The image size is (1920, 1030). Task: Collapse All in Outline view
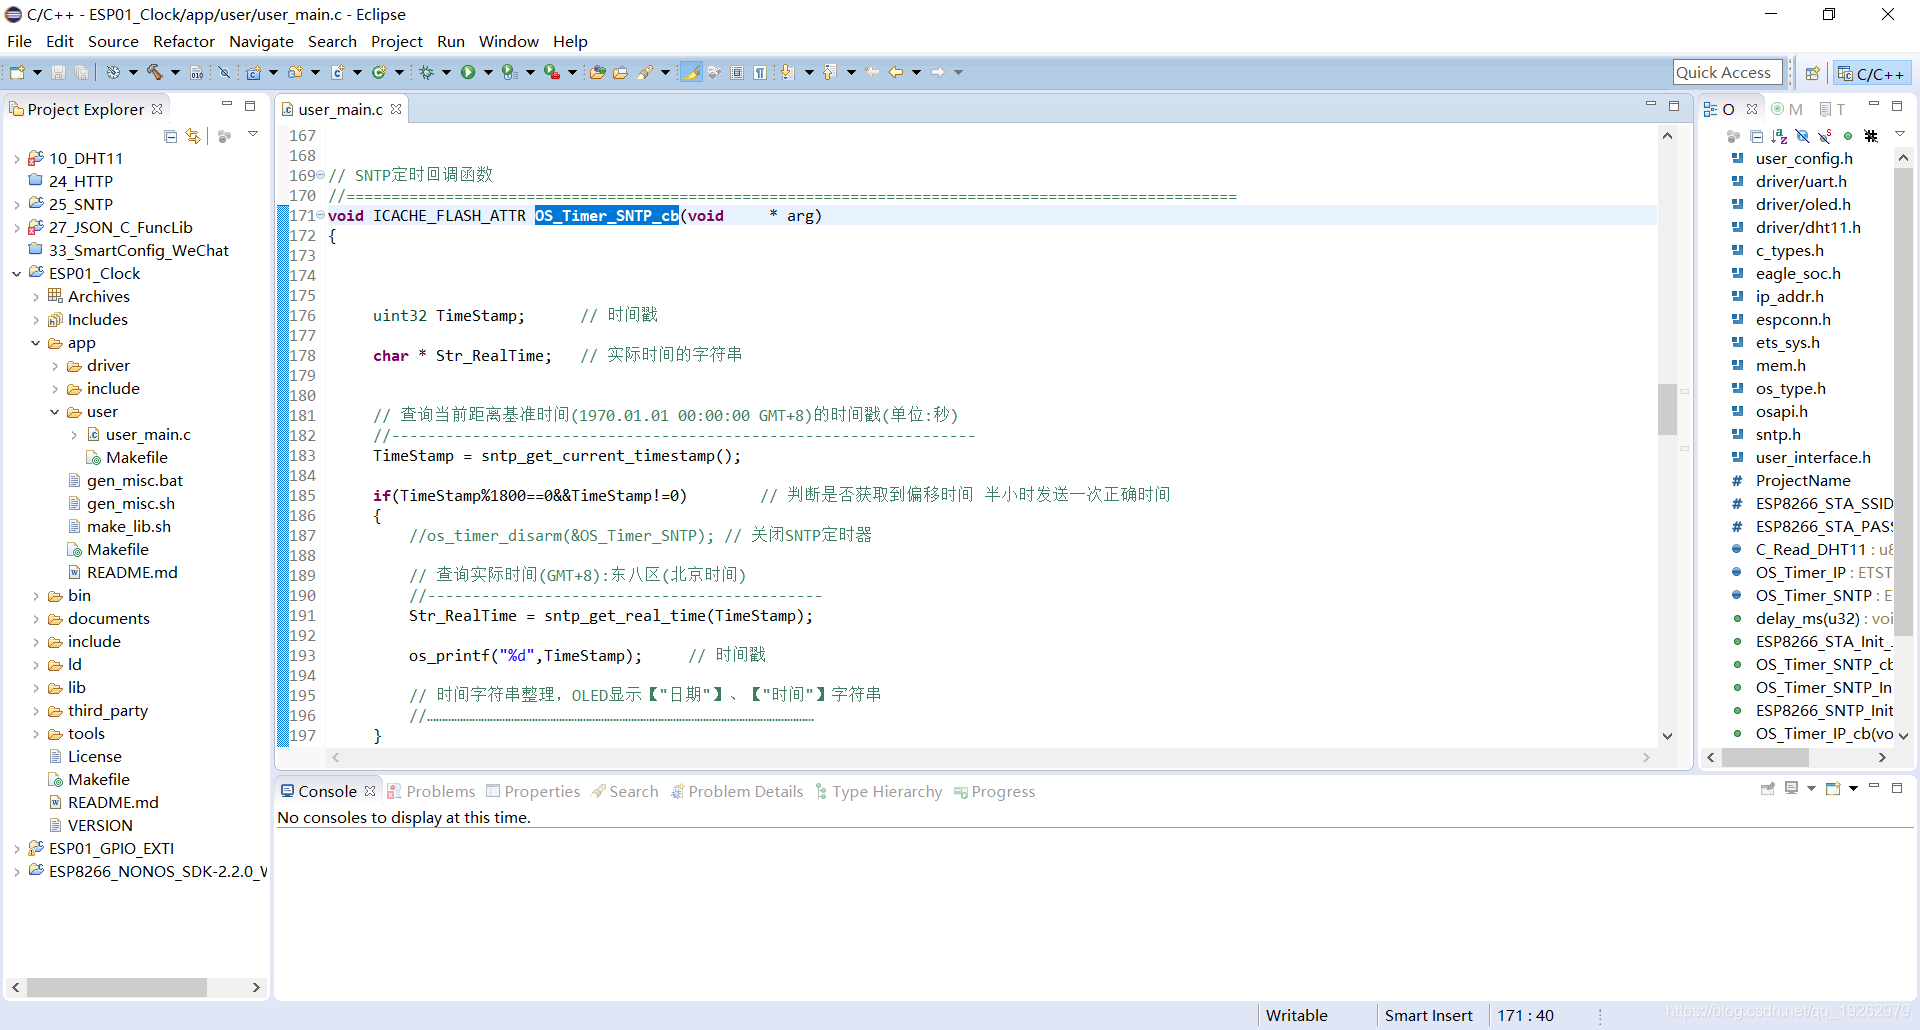pyautogui.click(x=1756, y=136)
